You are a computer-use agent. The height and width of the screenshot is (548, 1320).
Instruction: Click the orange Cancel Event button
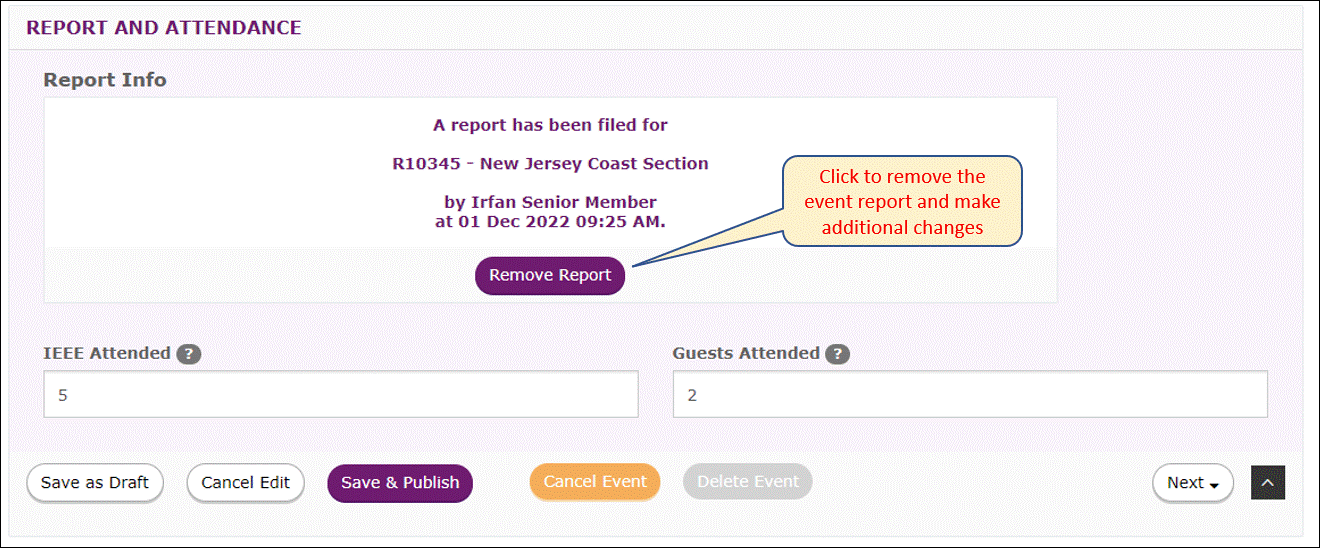[x=595, y=482]
